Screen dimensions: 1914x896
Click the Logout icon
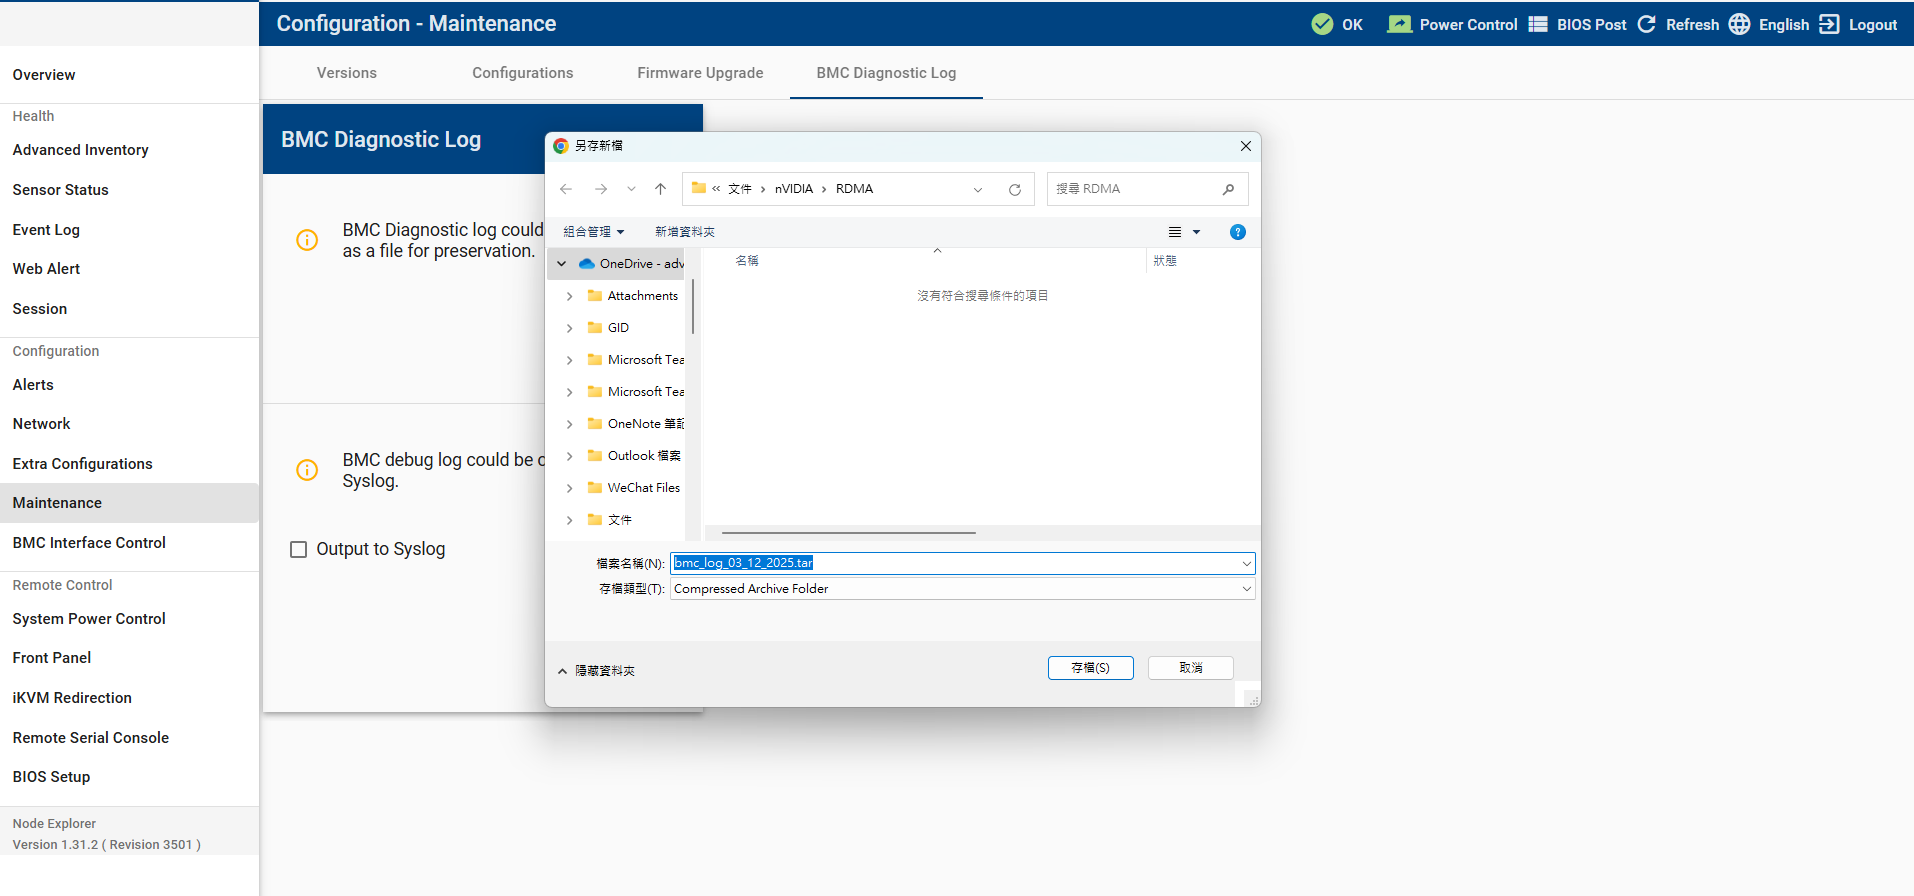tap(1829, 24)
